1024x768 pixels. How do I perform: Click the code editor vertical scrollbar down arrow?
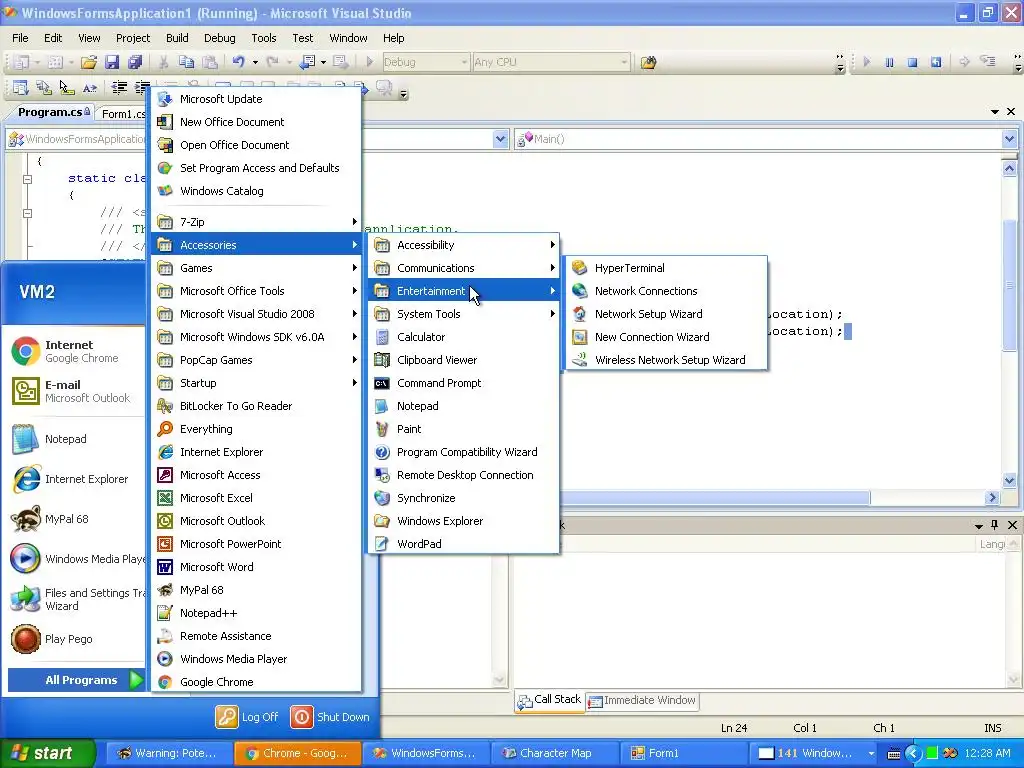[x=1009, y=480]
